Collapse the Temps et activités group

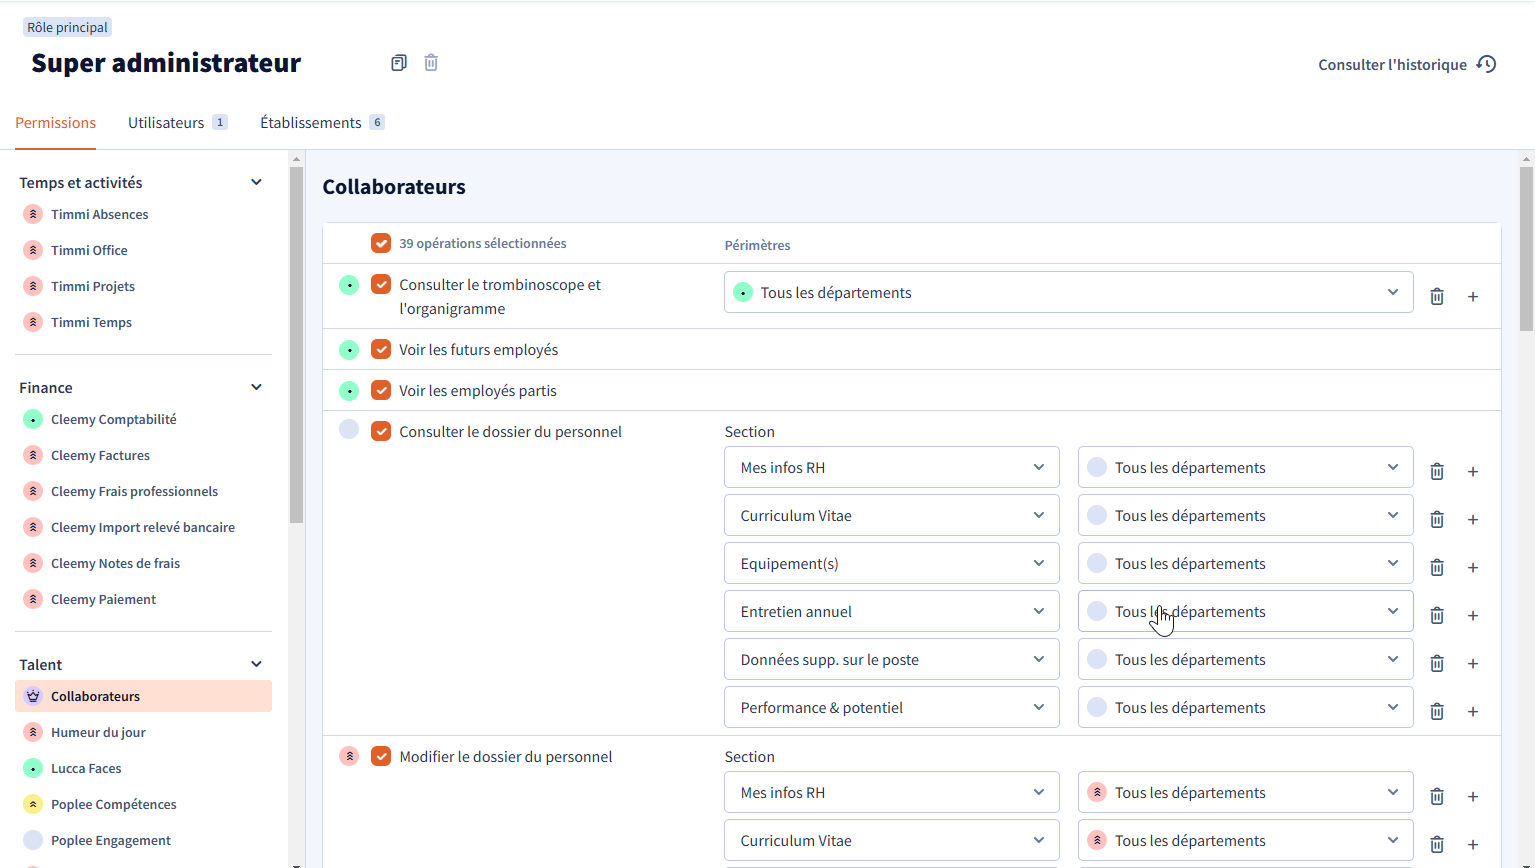[256, 182]
